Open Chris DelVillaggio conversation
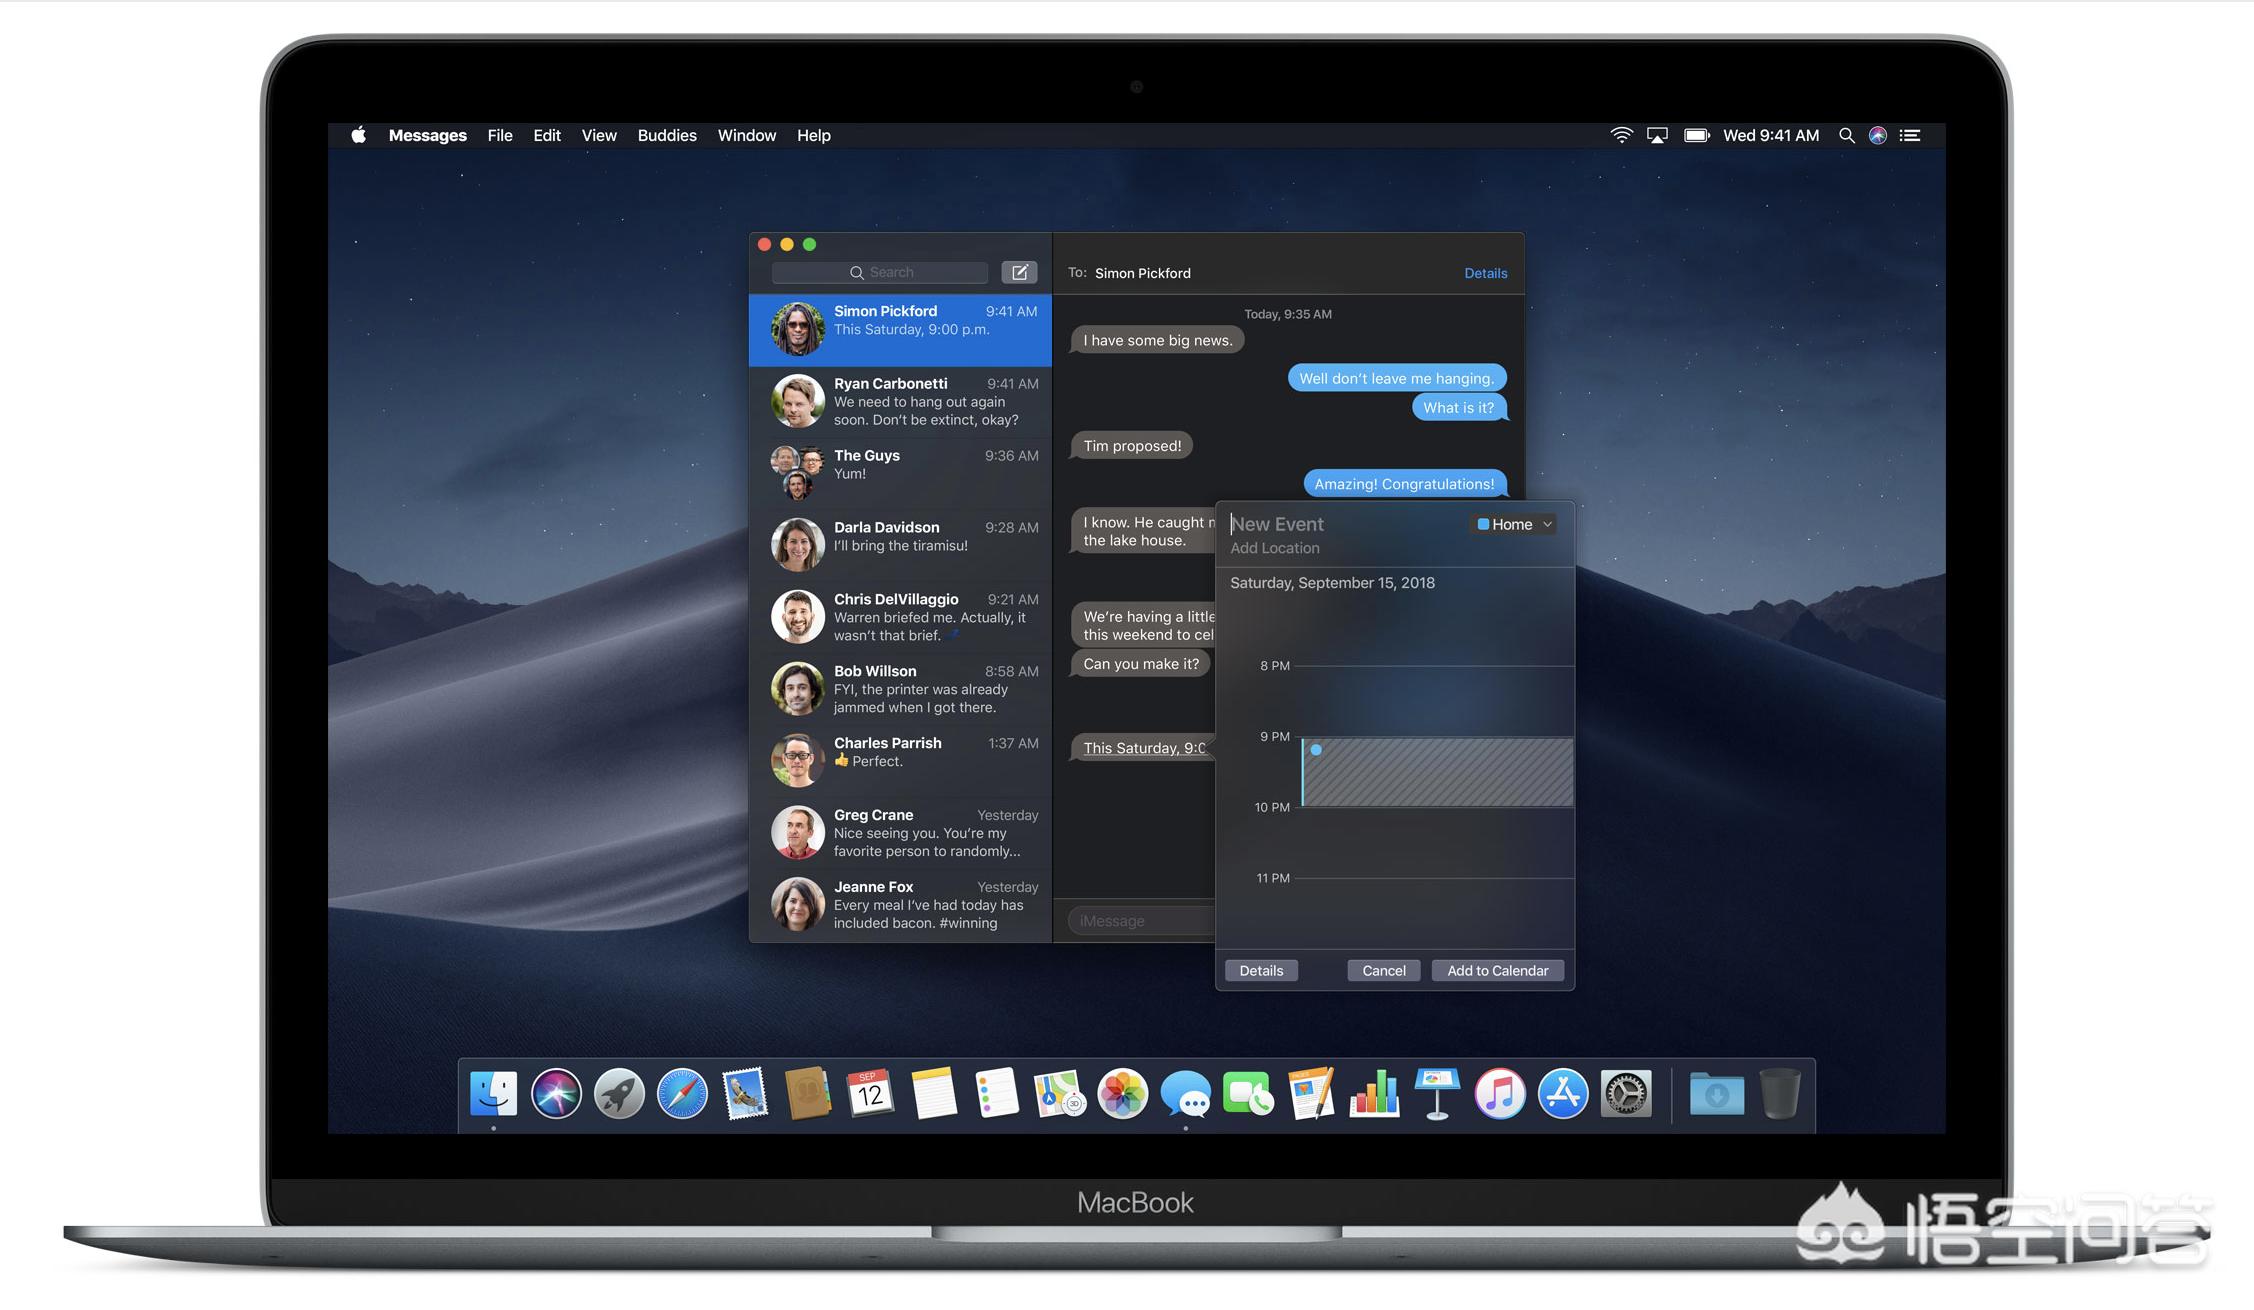 click(900, 618)
